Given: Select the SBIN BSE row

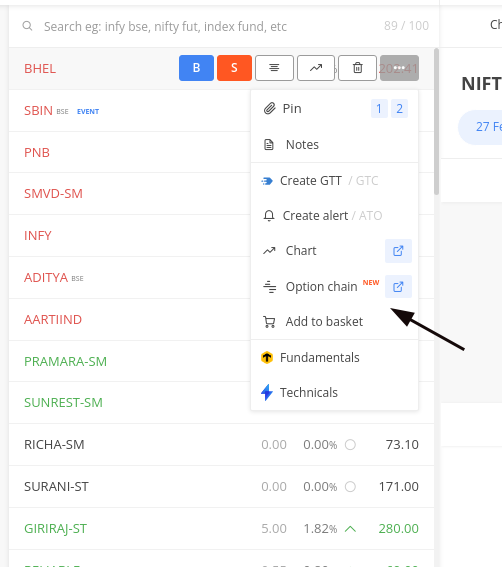Looking at the screenshot, I should pyautogui.click(x=129, y=111).
